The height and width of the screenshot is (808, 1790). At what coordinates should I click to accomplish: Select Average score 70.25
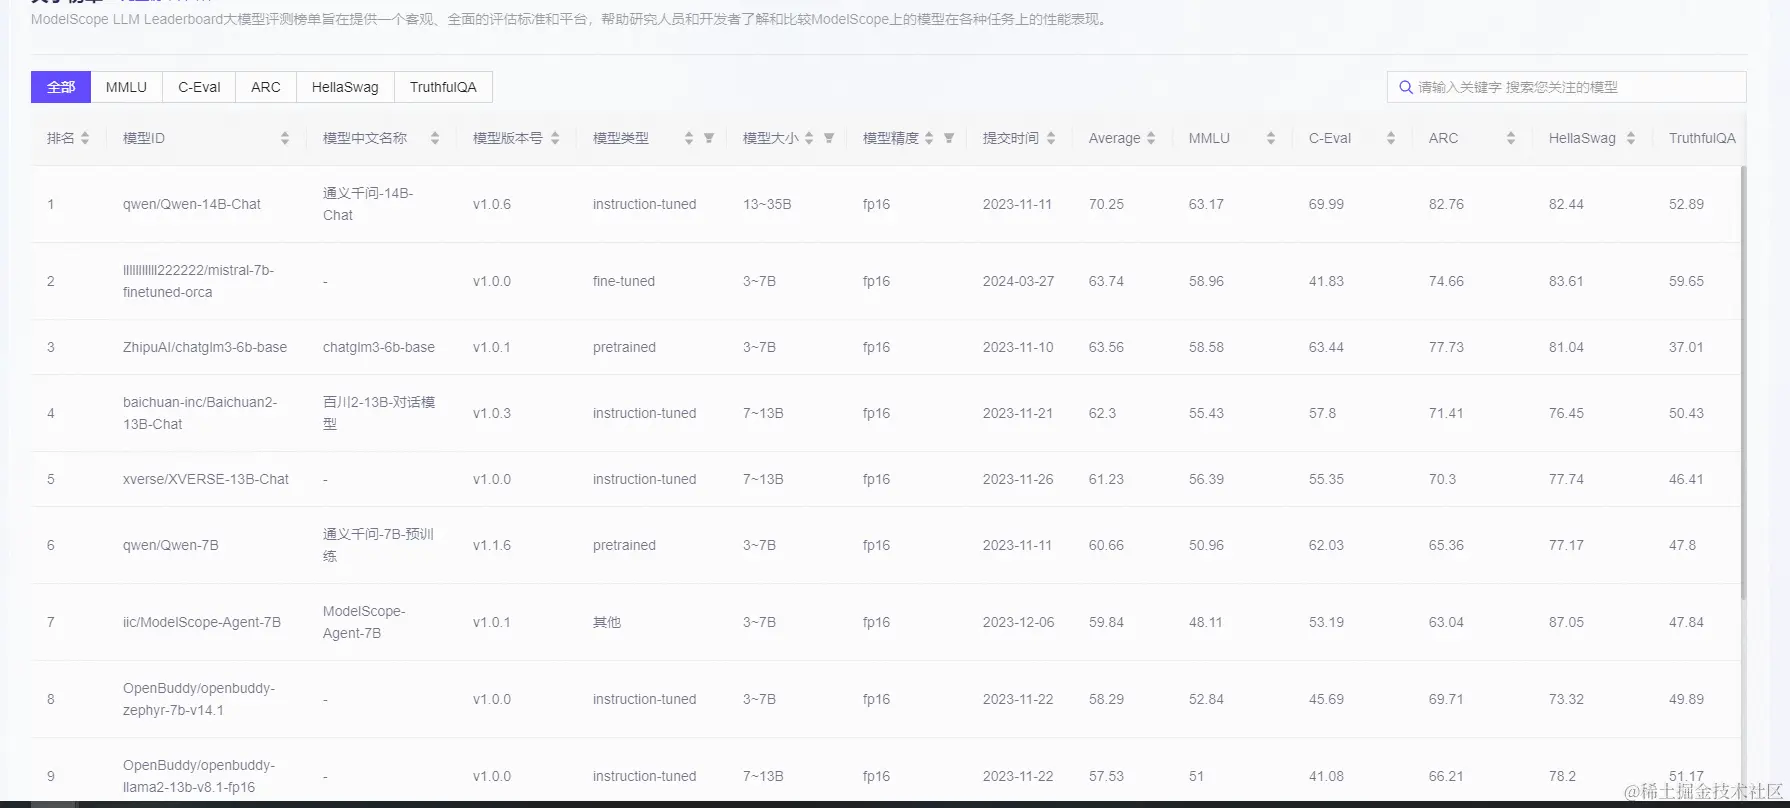pyautogui.click(x=1106, y=204)
